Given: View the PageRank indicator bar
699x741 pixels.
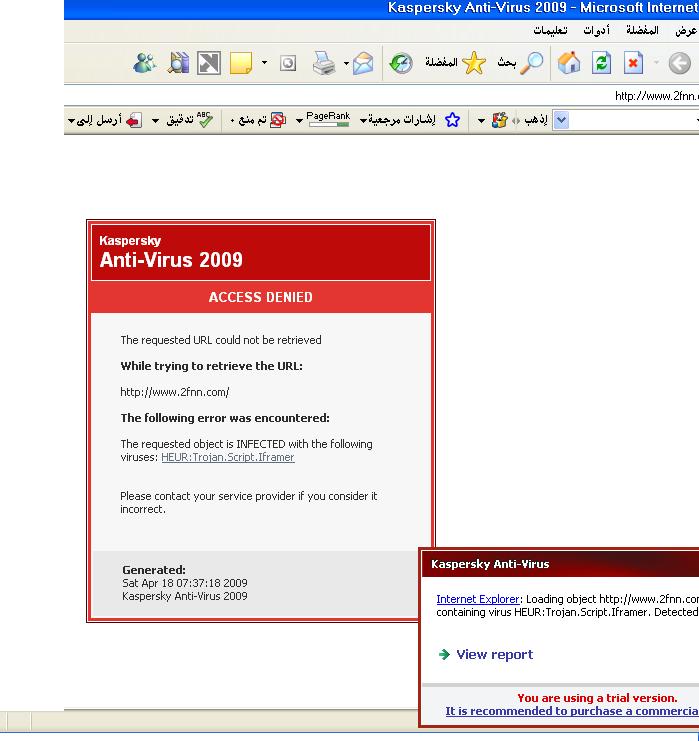Looking at the screenshot, I should coord(328,120).
